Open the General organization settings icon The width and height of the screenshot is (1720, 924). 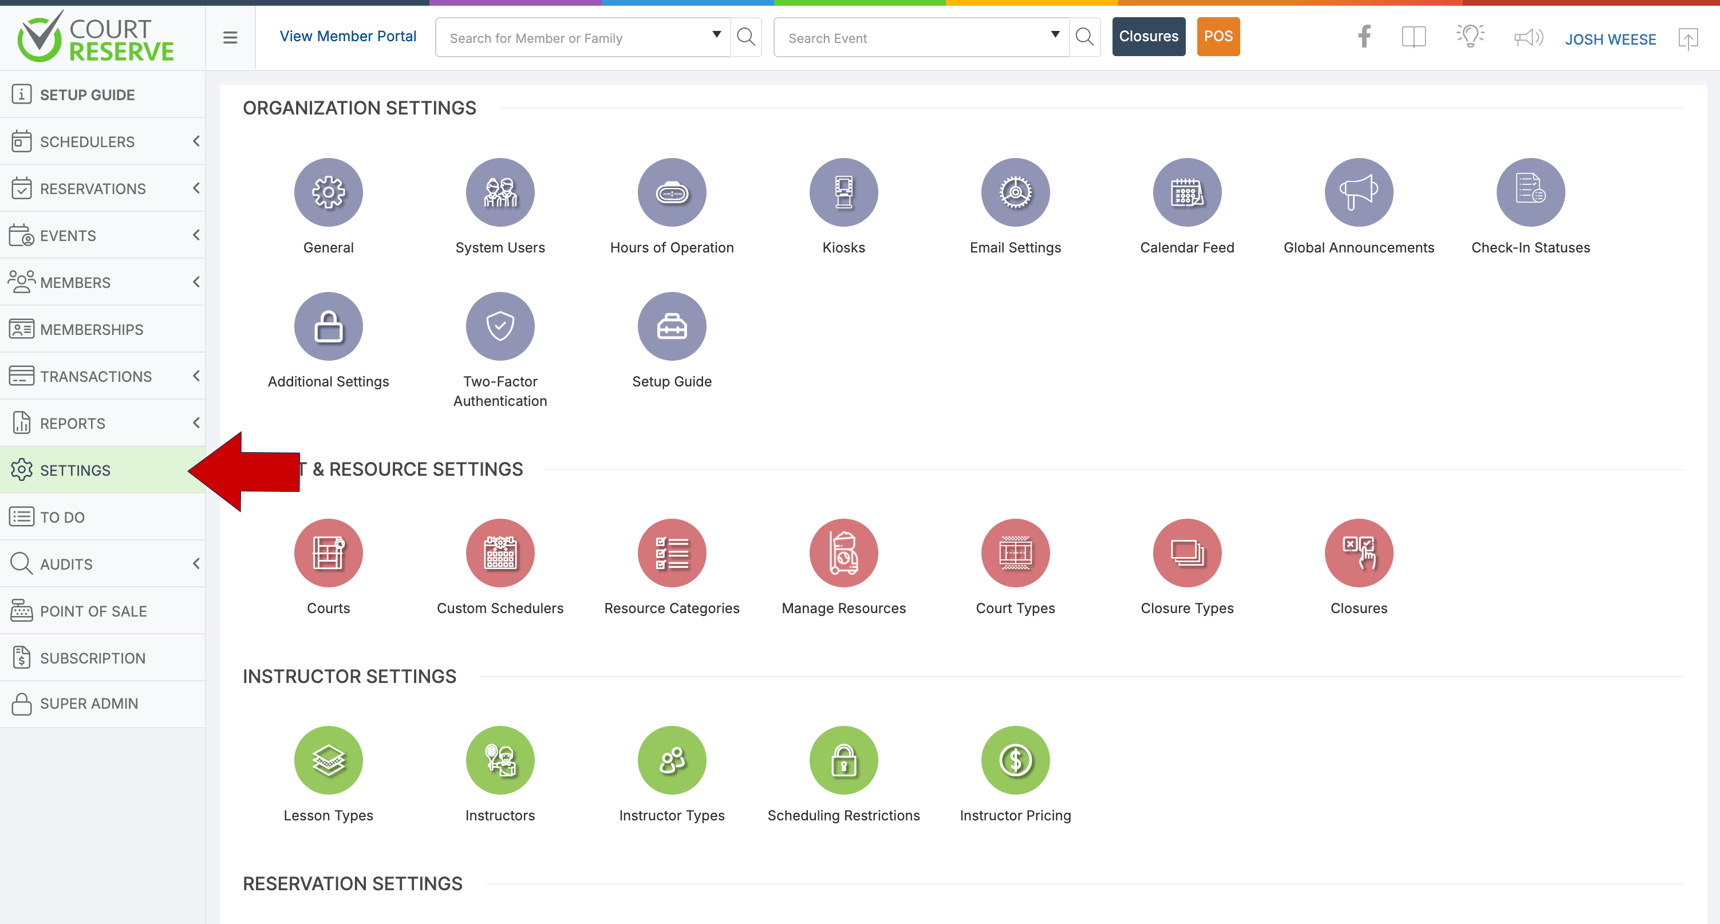pyautogui.click(x=328, y=192)
